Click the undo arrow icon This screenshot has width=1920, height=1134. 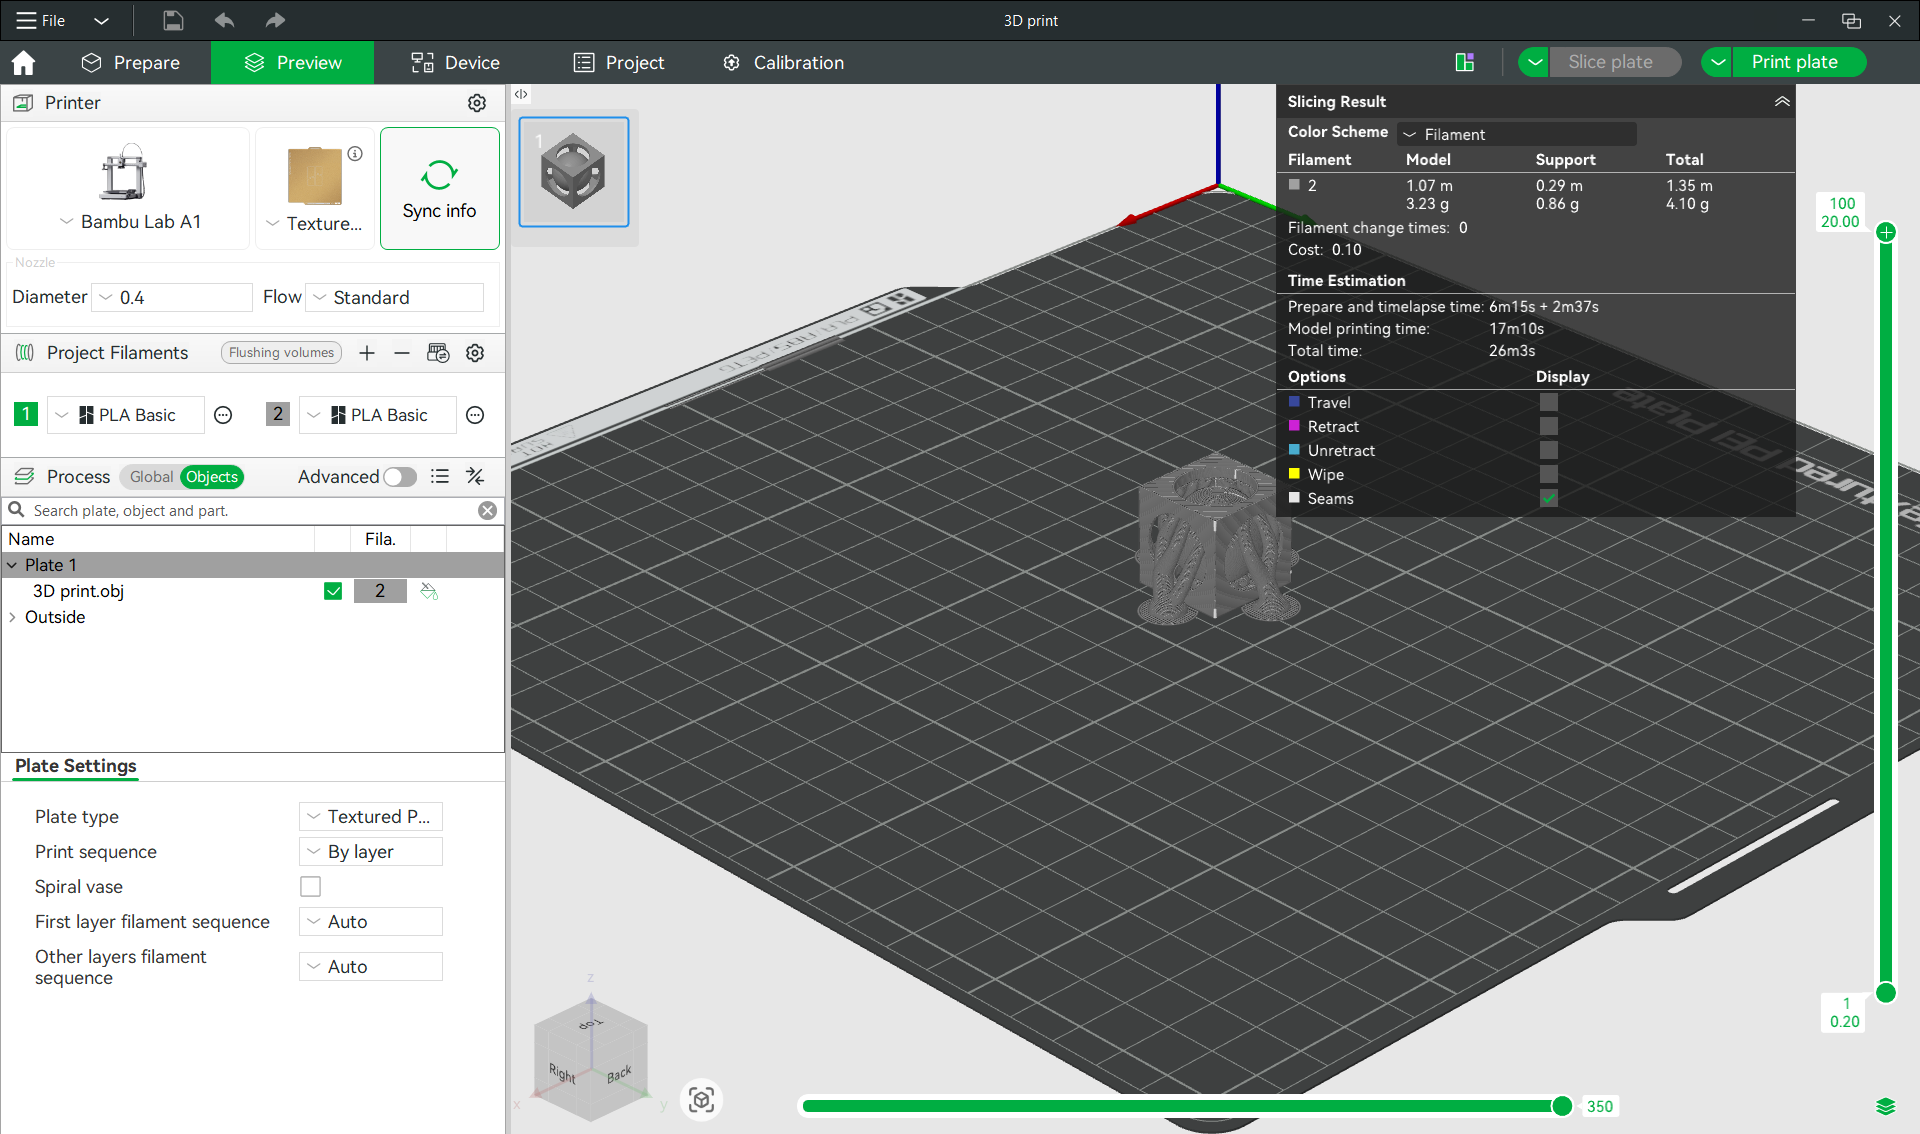[224, 20]
